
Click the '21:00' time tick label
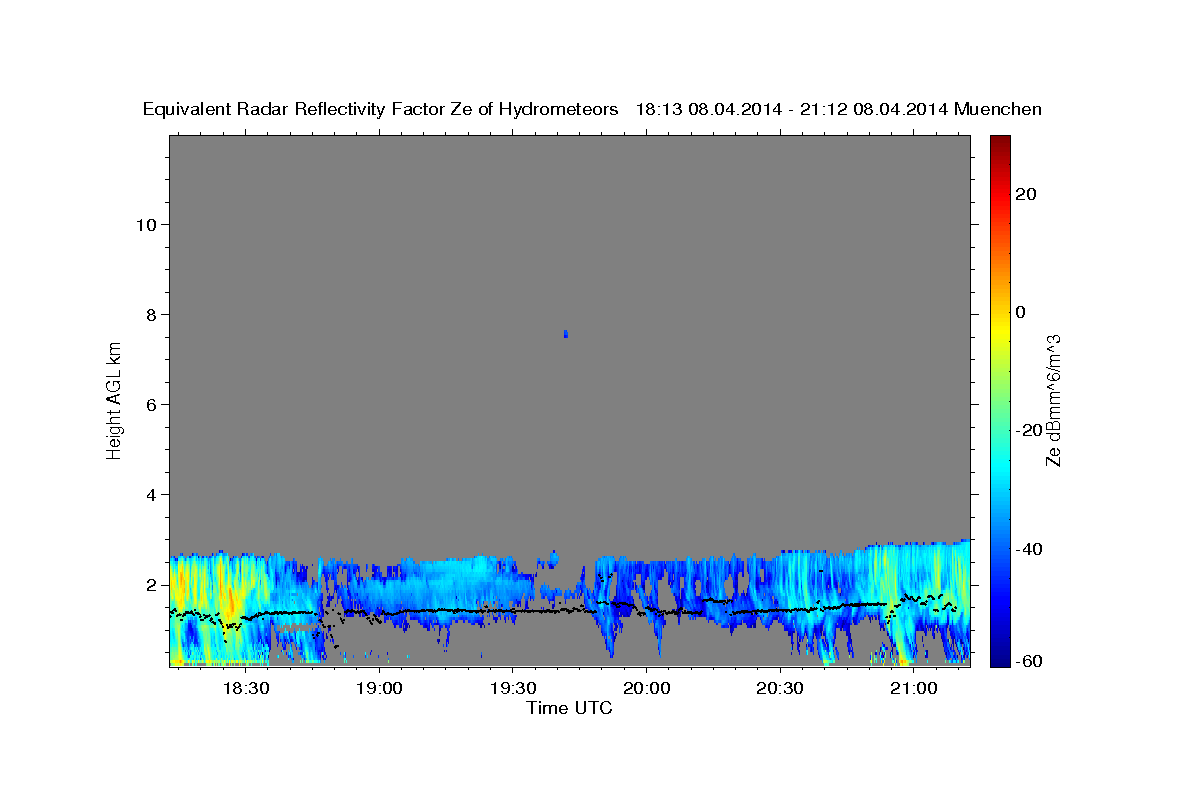click(x=913, y=689)
